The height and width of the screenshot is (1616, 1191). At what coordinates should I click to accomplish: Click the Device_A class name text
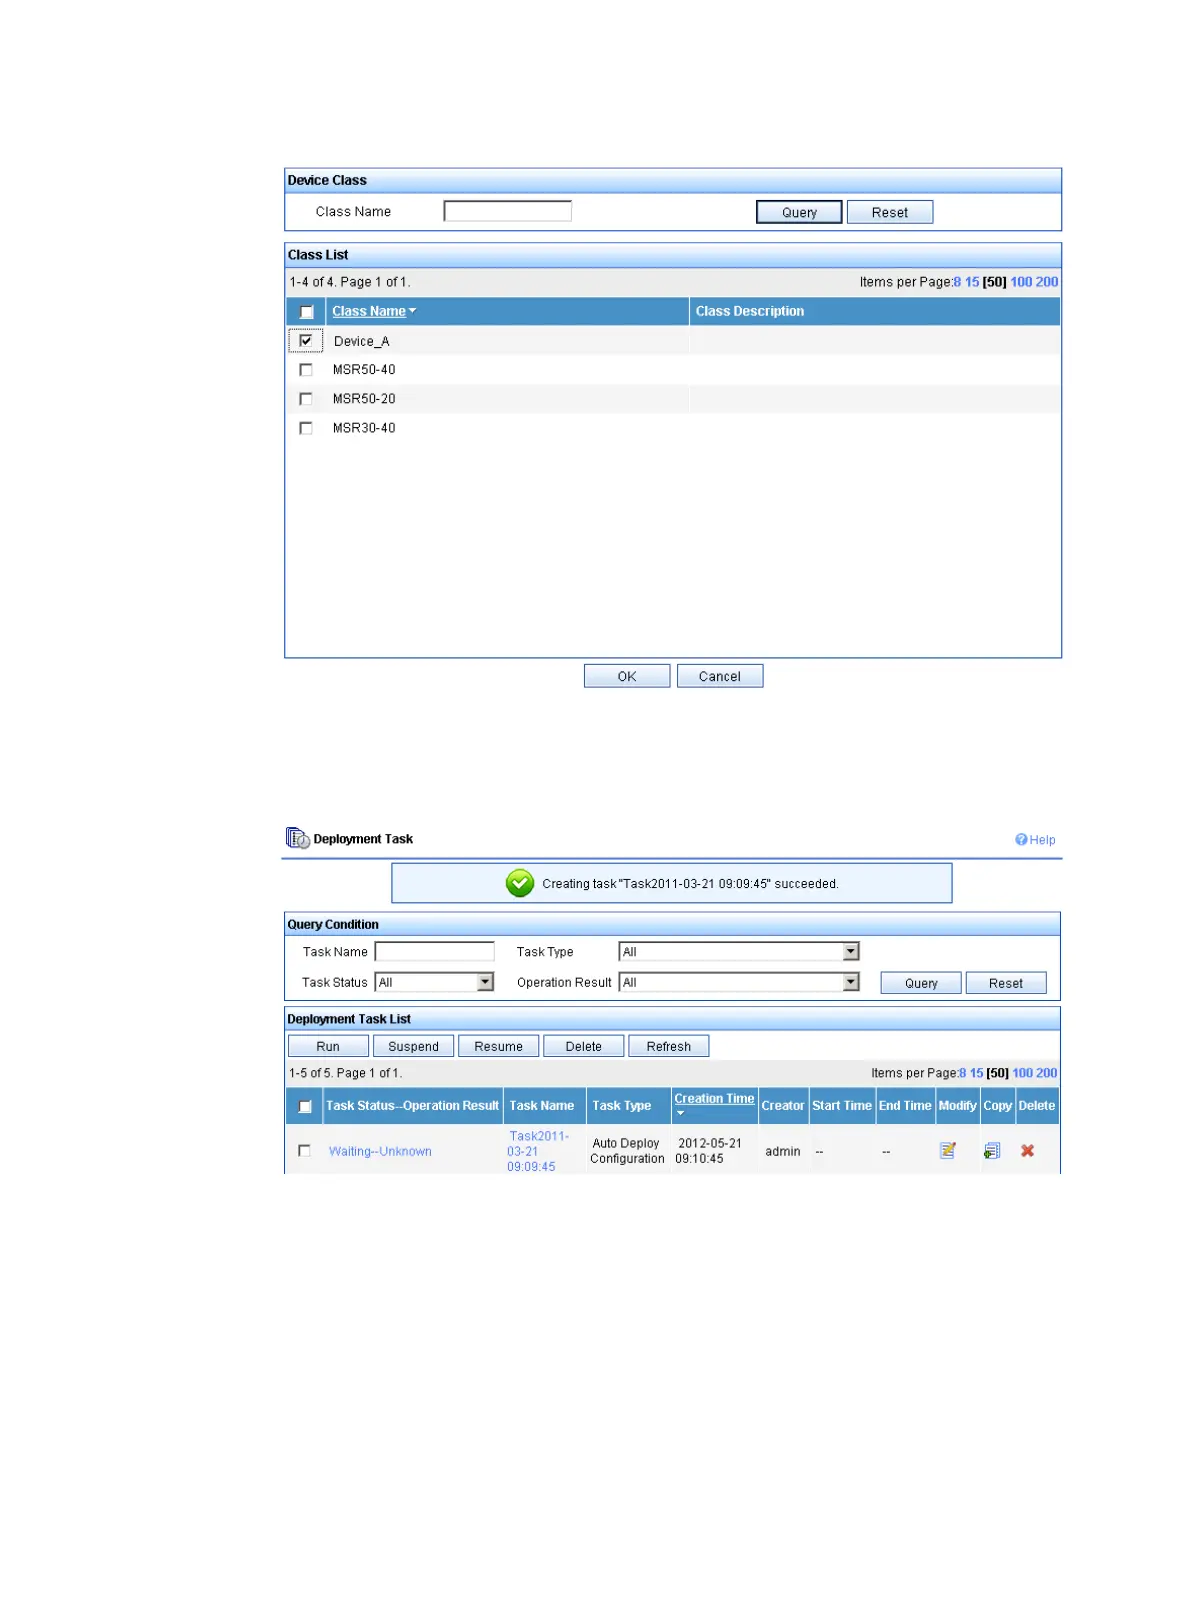click(362, 341)
